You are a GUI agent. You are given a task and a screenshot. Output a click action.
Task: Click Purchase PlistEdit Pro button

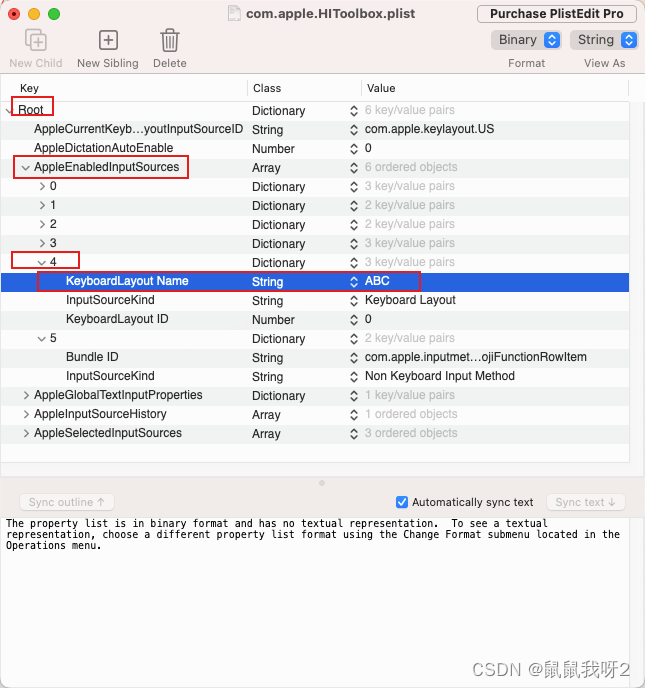click(556, 14)
